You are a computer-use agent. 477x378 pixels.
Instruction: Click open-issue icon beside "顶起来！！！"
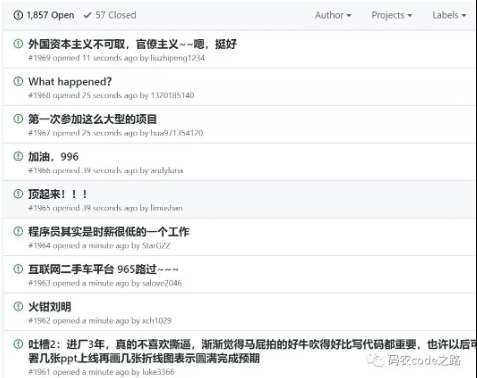18,194
